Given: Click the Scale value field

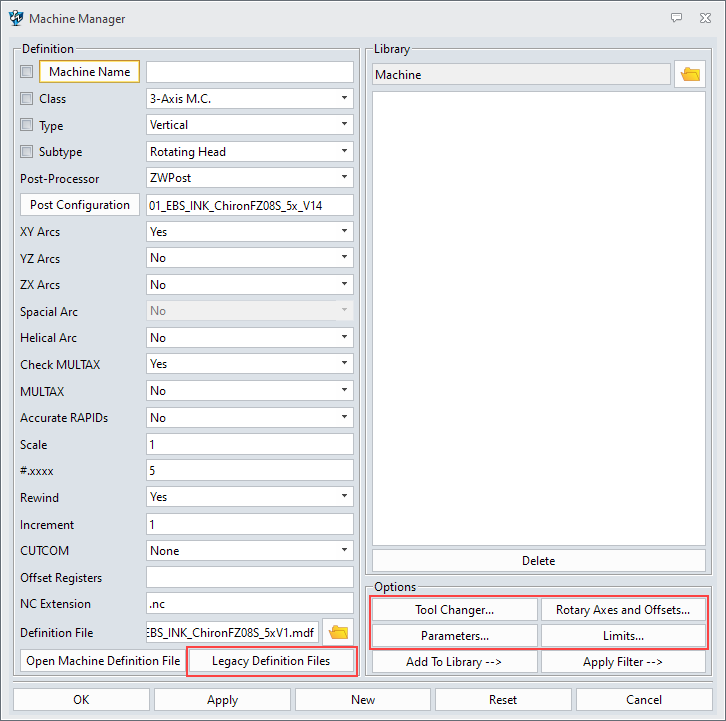Looking at the screenshot, I should coord(250,444).
